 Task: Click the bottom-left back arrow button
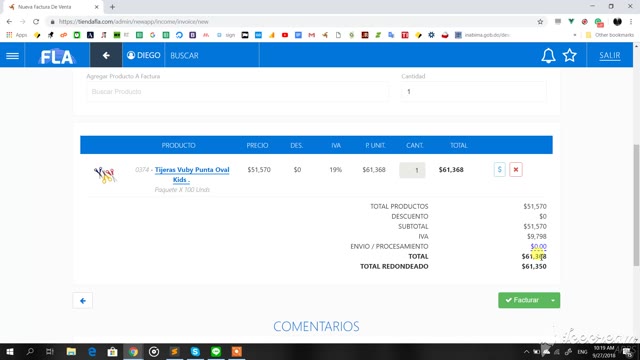tap(82, 301)
